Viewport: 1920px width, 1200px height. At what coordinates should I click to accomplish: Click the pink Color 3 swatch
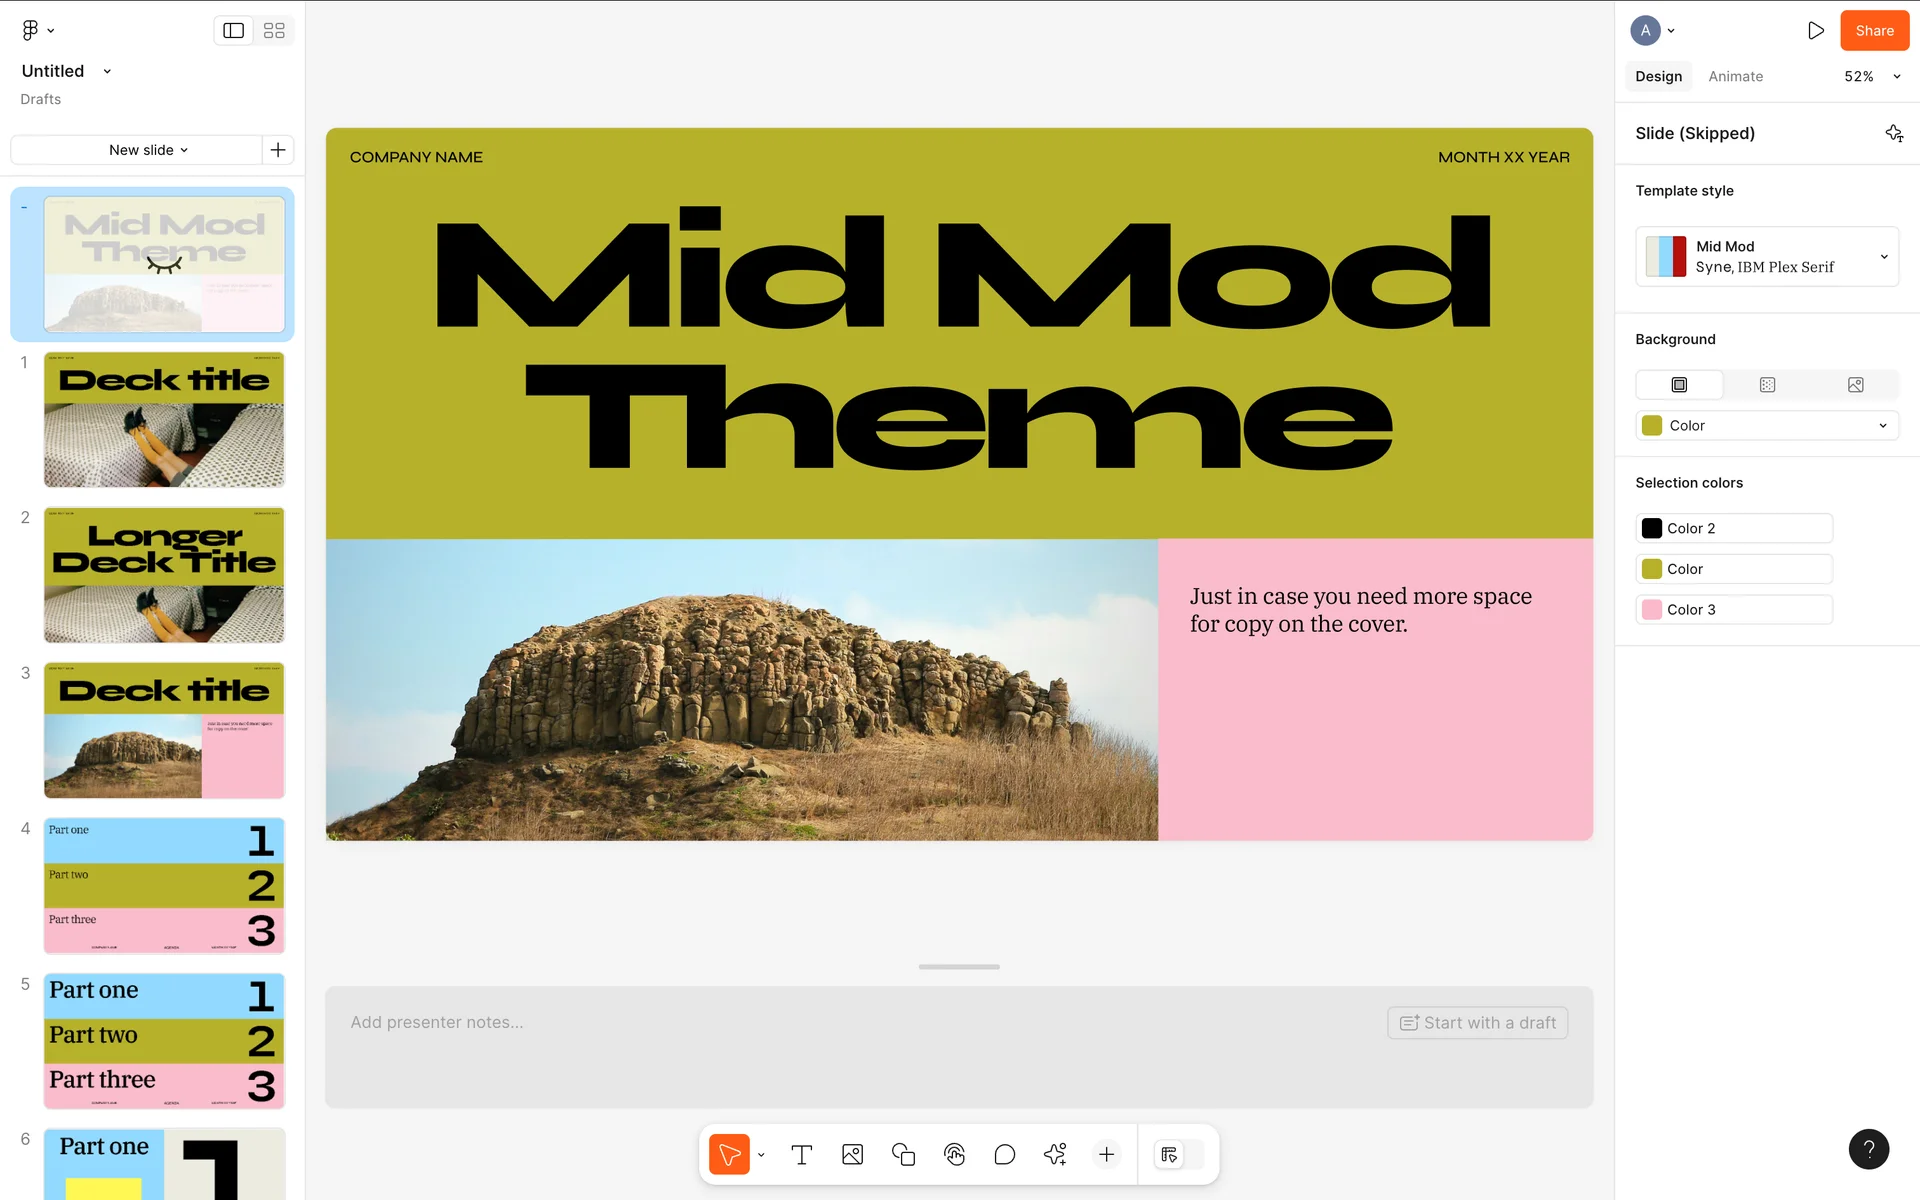(1652, 610)
